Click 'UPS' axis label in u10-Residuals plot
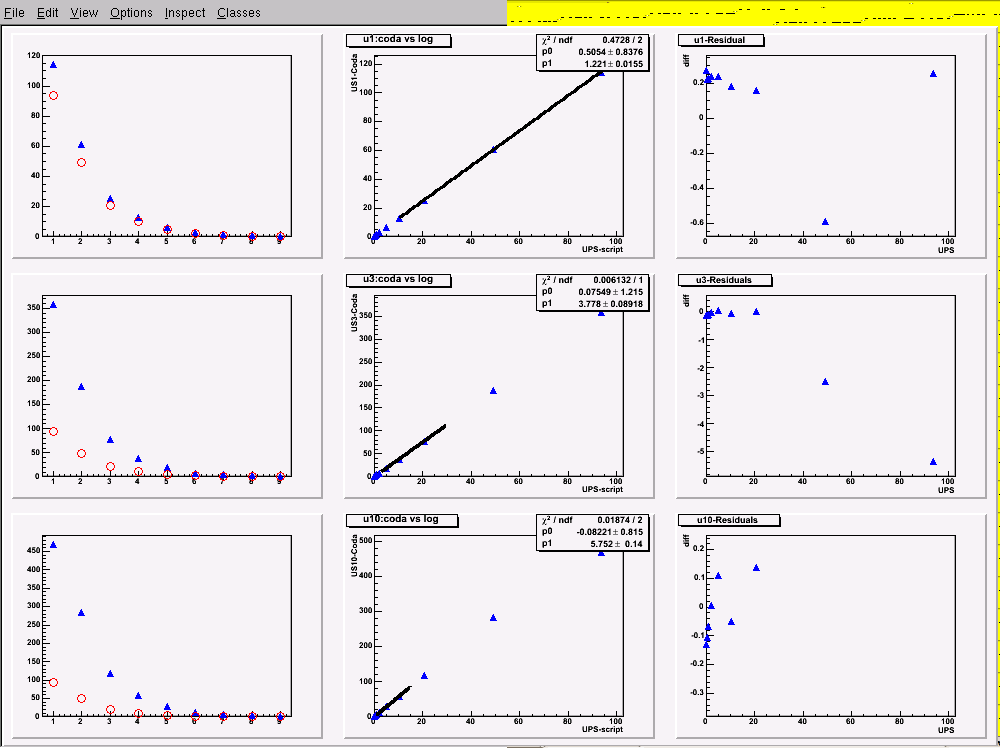The image size is (1000, 748). (x=946, y=730)
